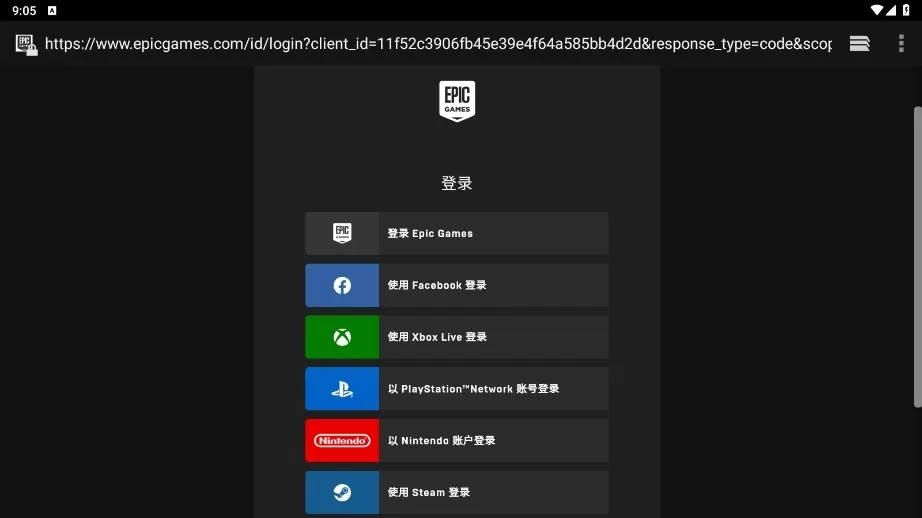922x518 pixels.
Task: Tap the 9:05 clock in status bar
Action: tap(24, 11)
